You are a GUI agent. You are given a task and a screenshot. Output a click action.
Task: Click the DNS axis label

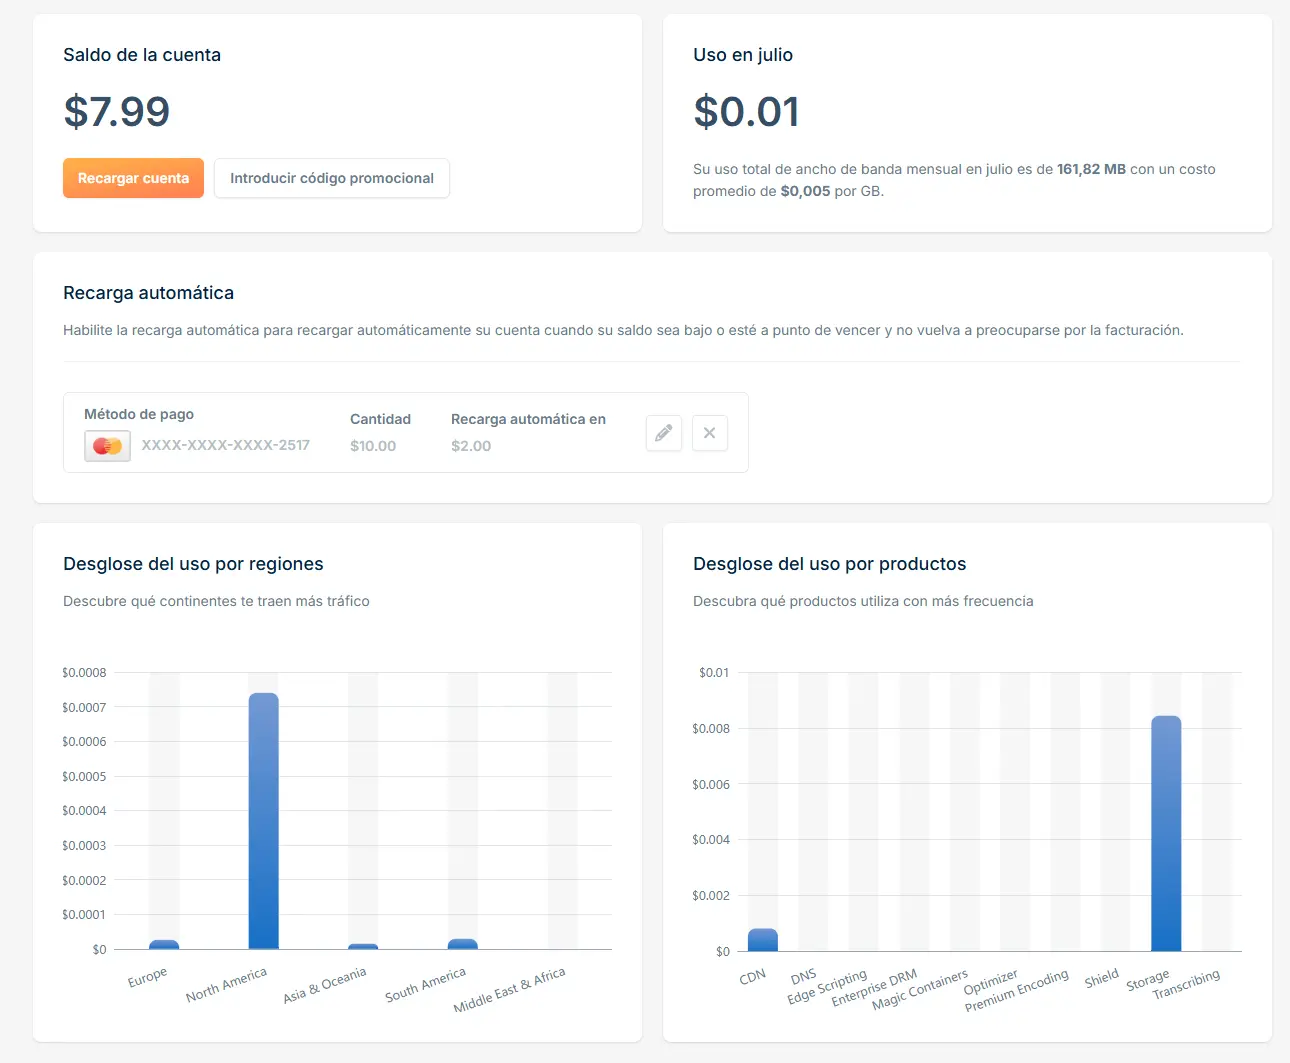[803, 976]
